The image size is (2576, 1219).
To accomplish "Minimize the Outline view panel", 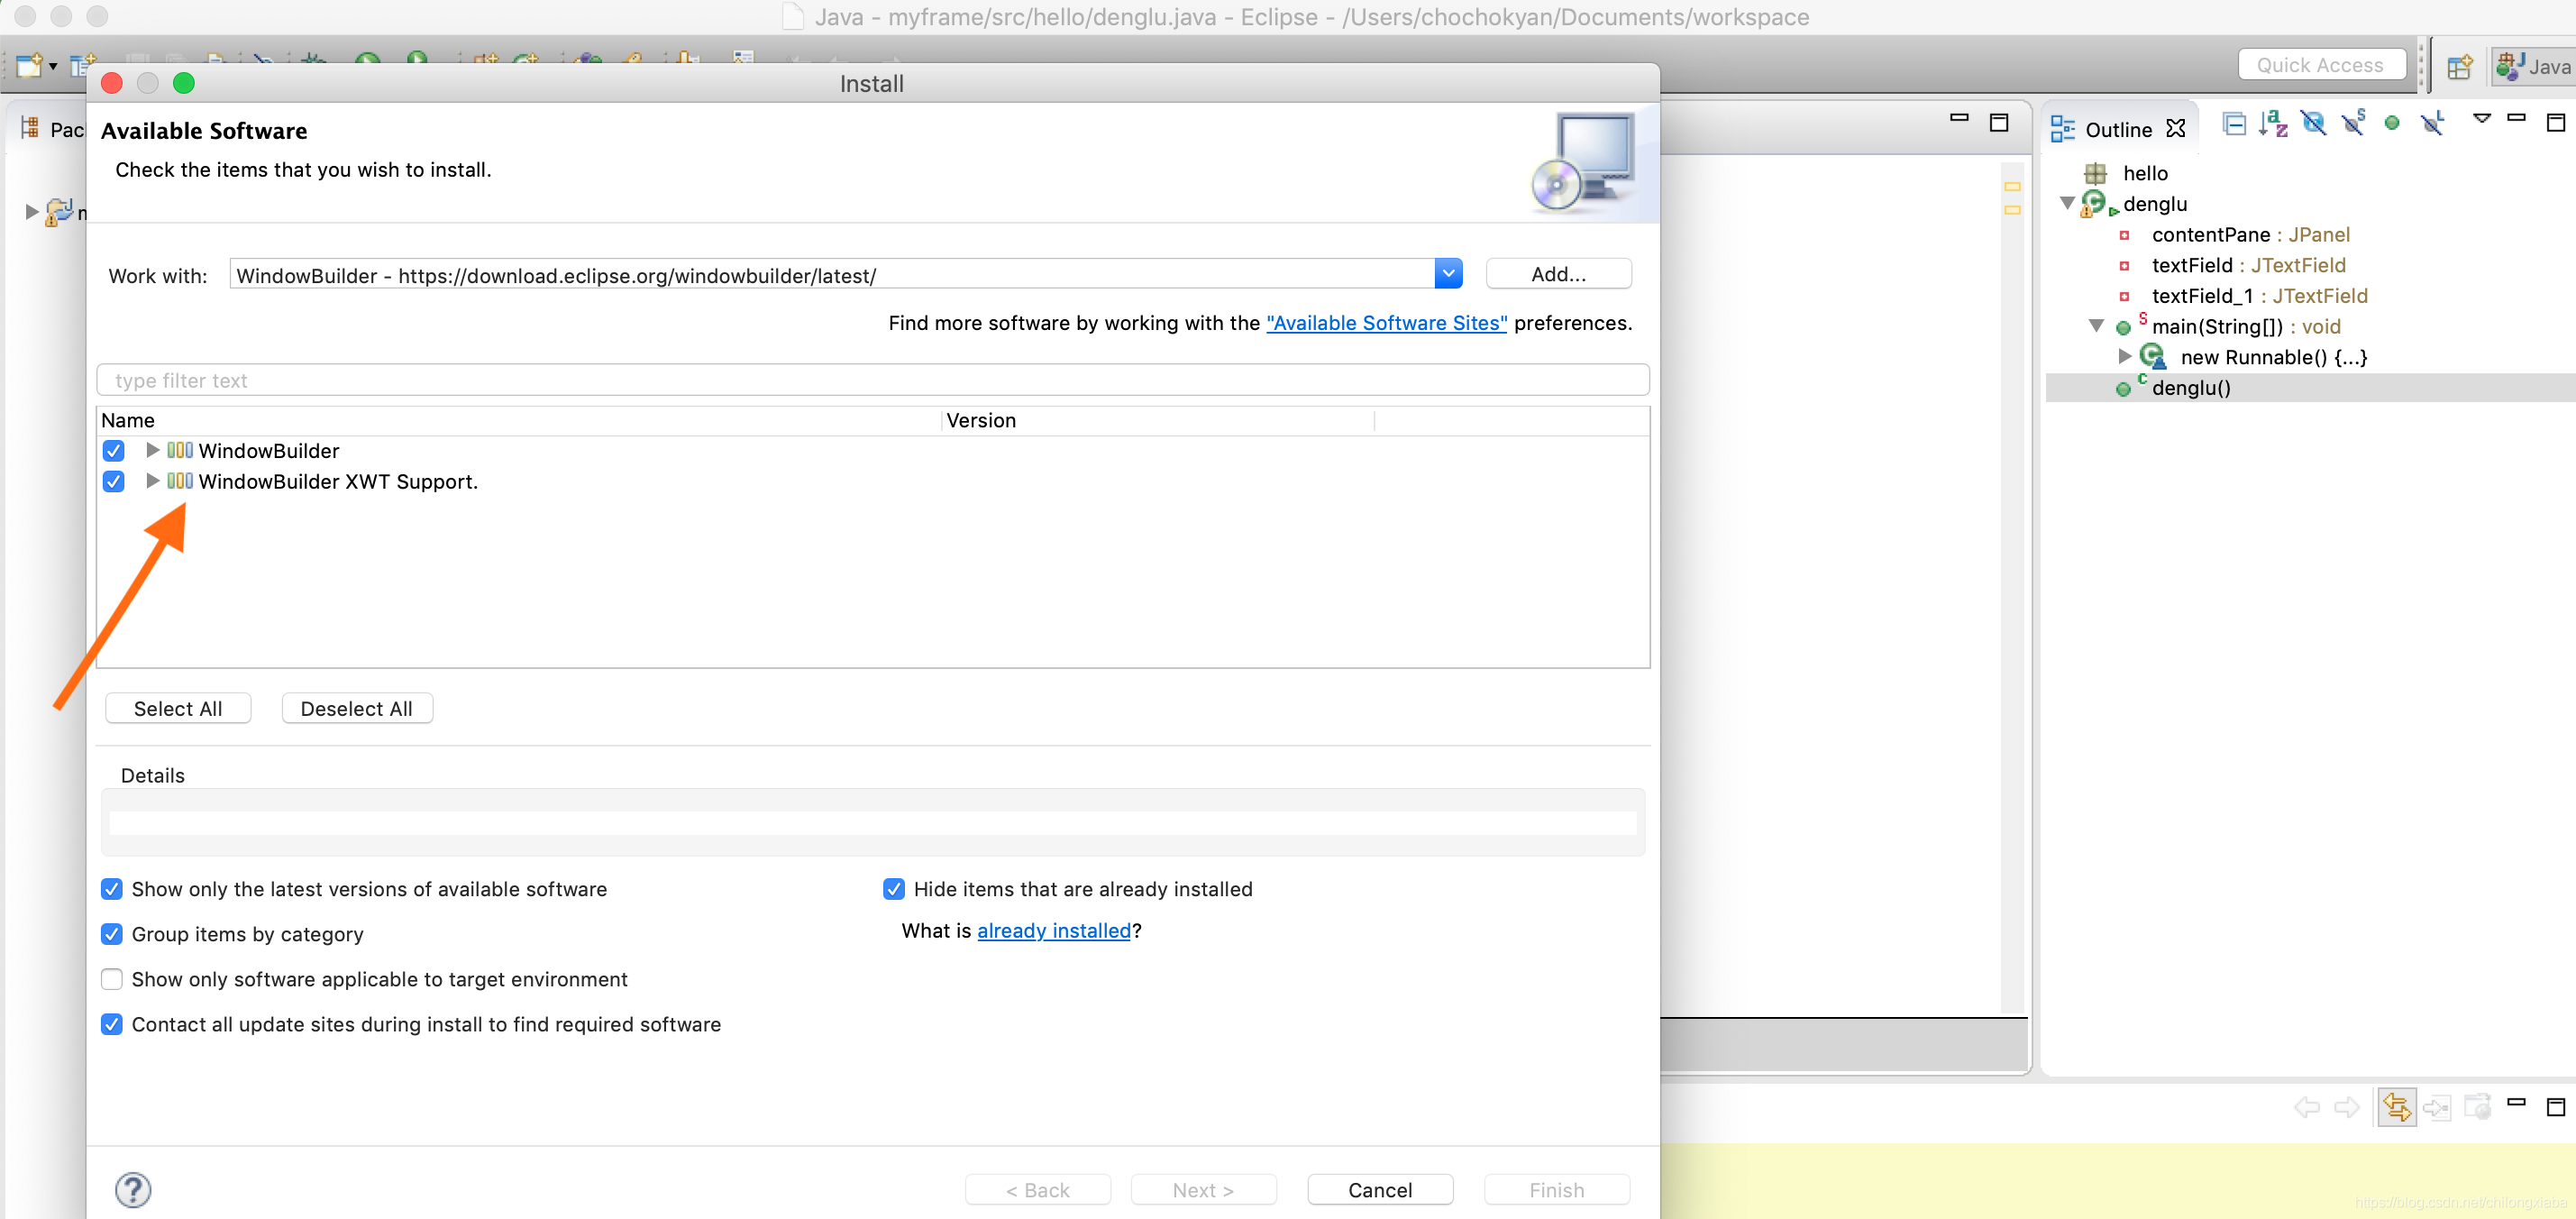I will tap(2517, 118).
